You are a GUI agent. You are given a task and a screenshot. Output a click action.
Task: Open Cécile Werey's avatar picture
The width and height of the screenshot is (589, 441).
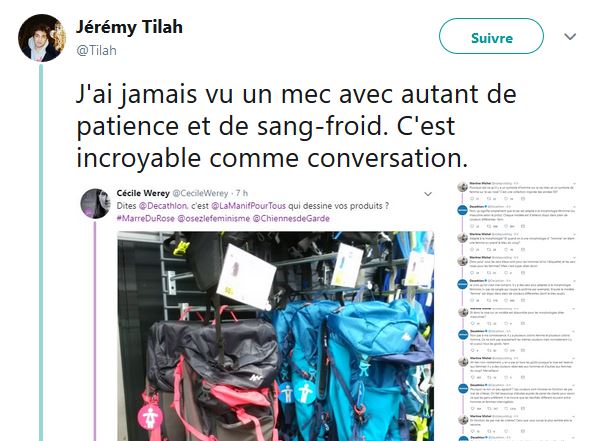95,203
